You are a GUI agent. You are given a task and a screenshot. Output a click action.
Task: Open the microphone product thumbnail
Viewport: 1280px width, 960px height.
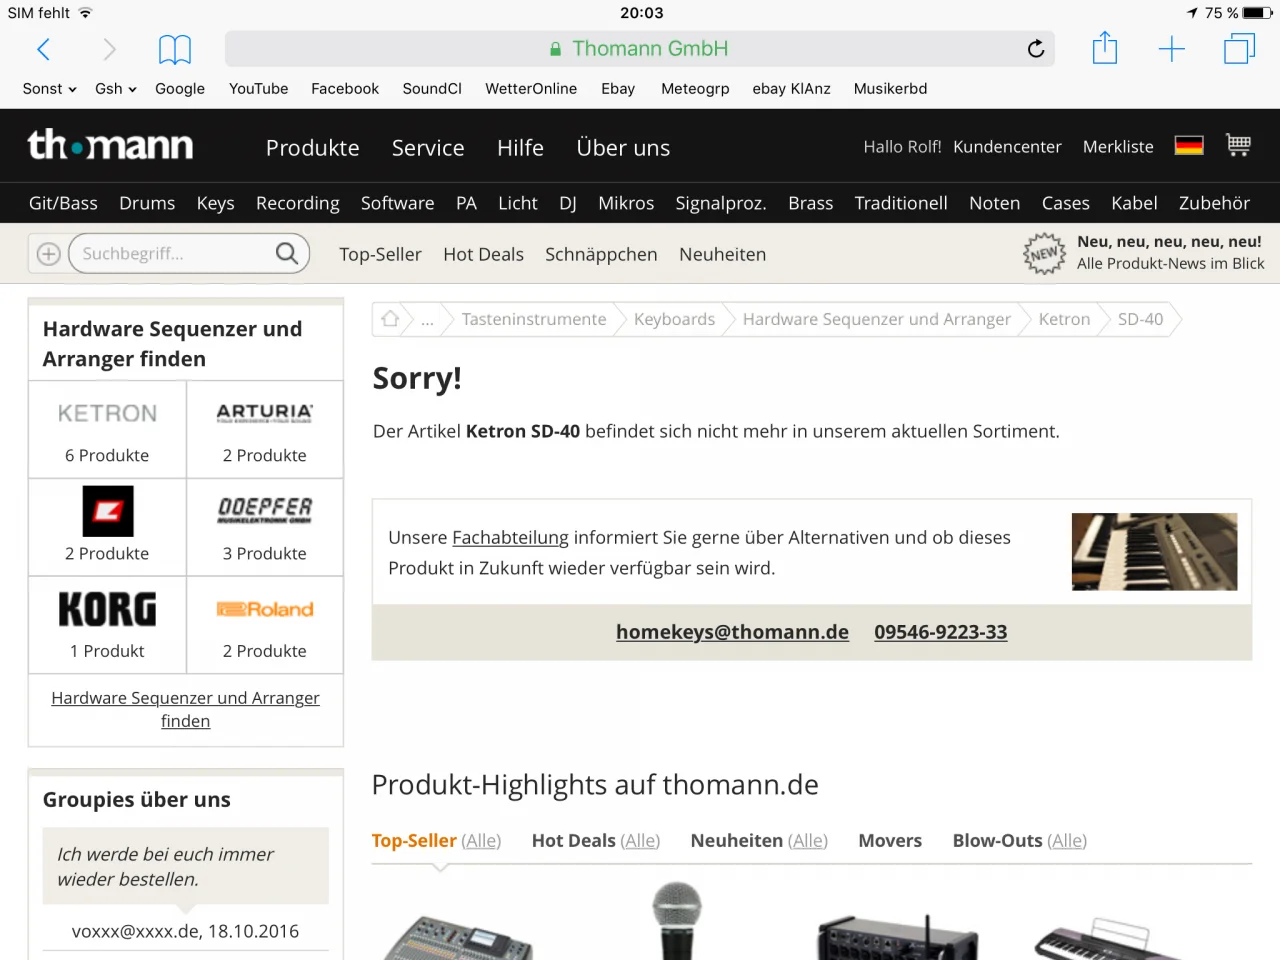(677, 920)
